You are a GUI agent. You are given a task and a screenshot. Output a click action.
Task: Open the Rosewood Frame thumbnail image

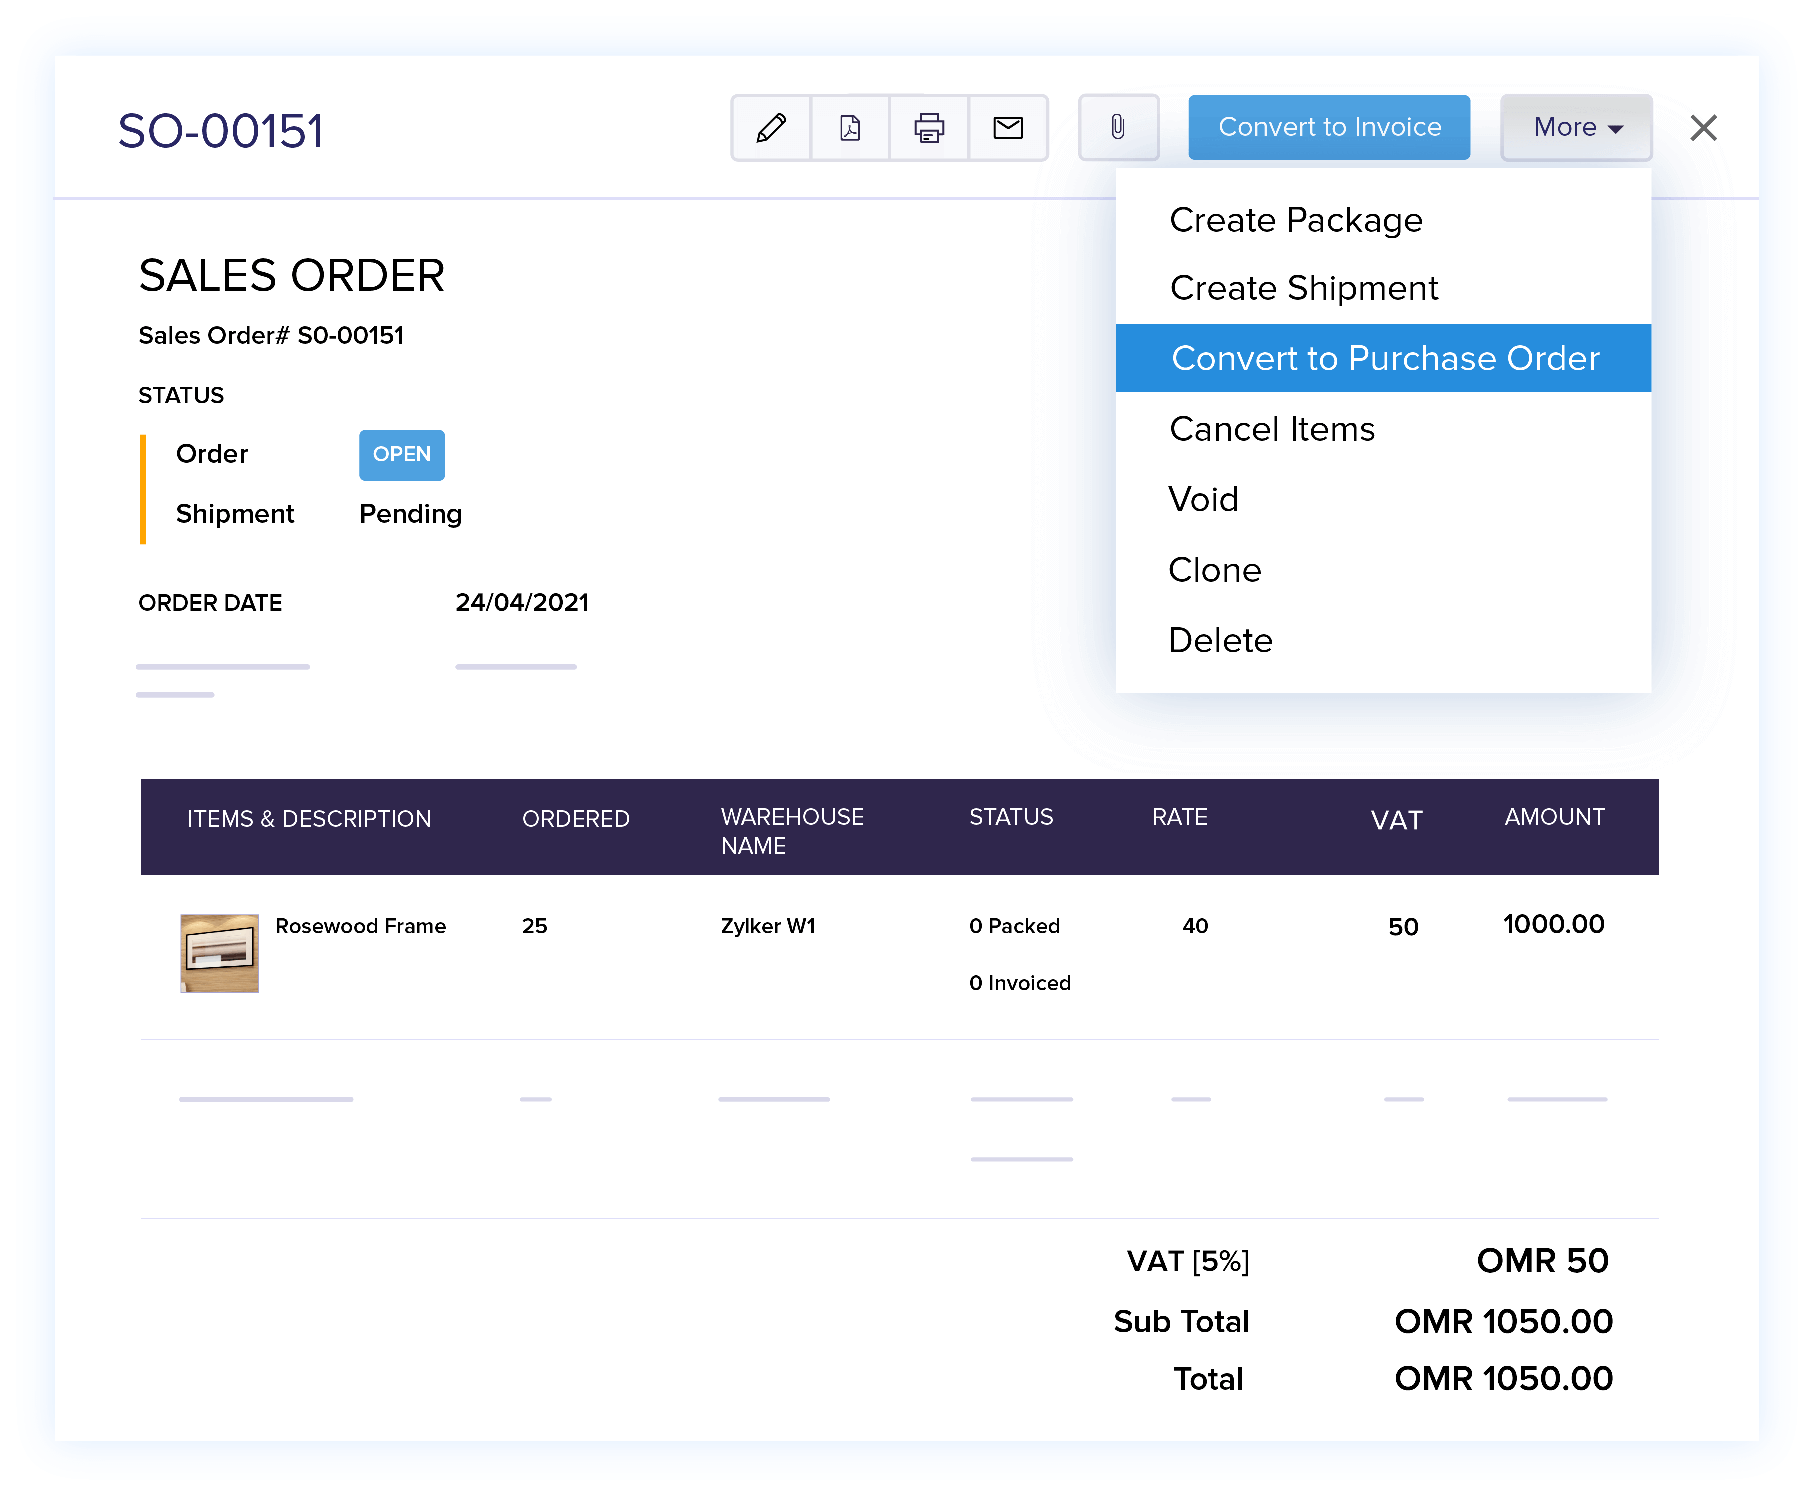(x=219, y=953)
